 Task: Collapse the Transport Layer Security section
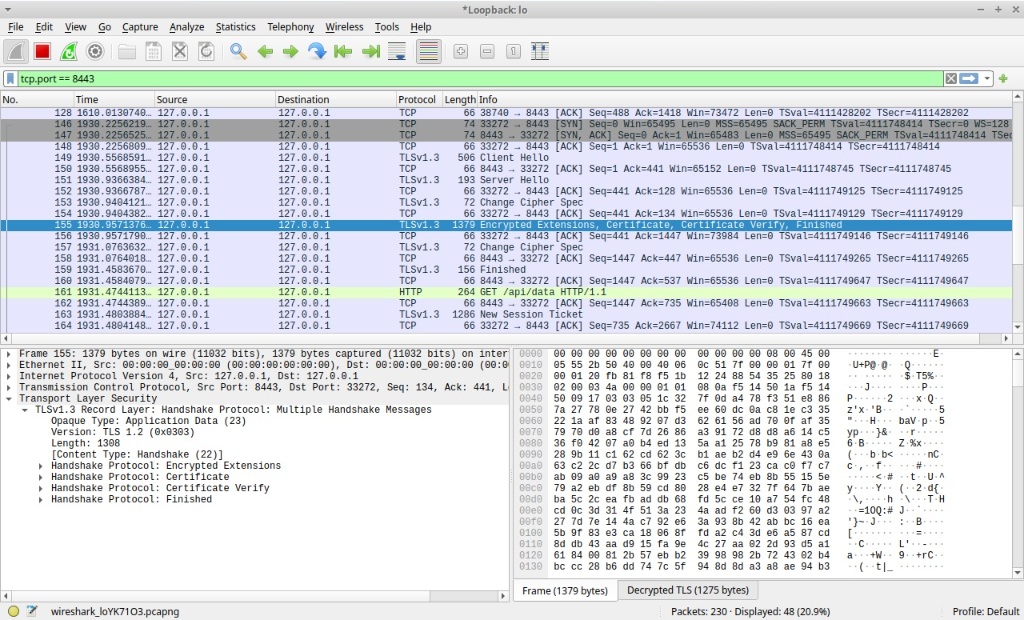[x=8, y=399]
